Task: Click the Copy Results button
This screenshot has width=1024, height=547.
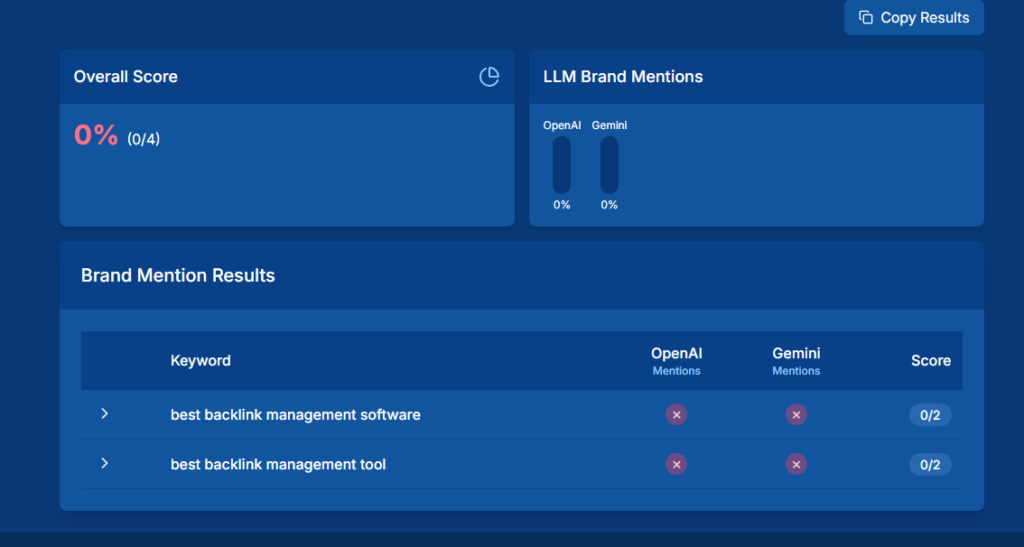Action: [914, 18]
